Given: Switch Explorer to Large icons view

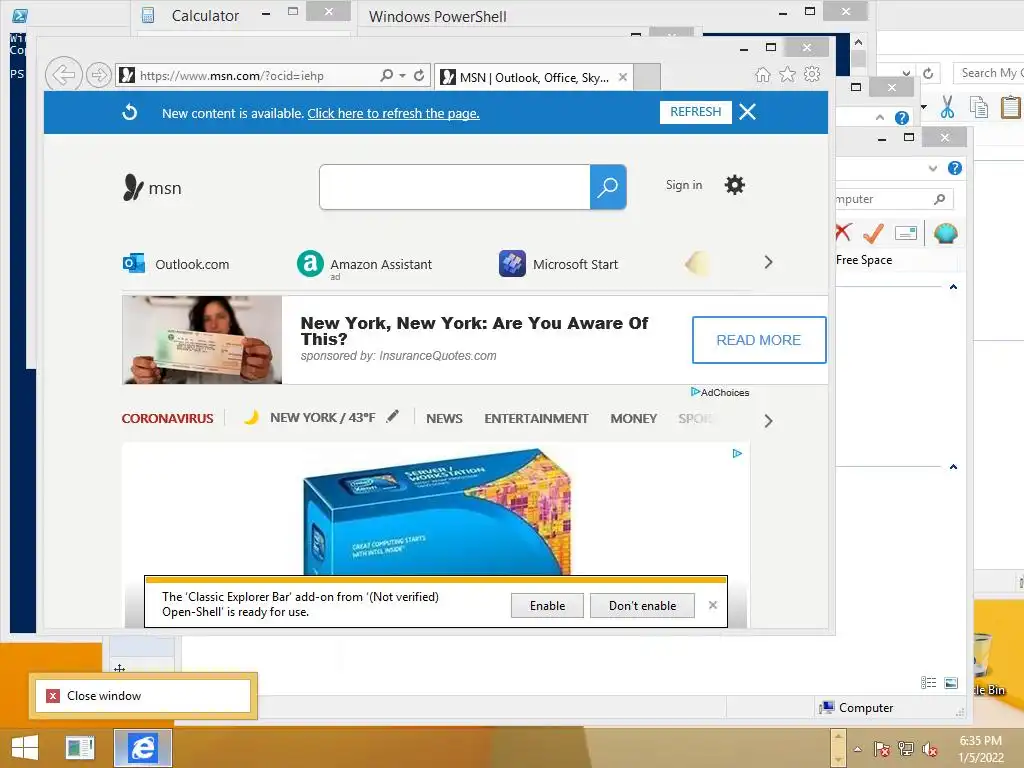Looking at the screenshot, I should pos(952,682).
